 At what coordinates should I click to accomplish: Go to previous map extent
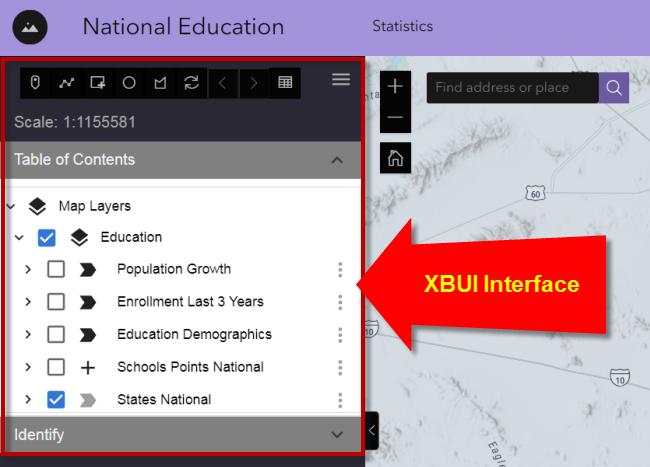223,83
